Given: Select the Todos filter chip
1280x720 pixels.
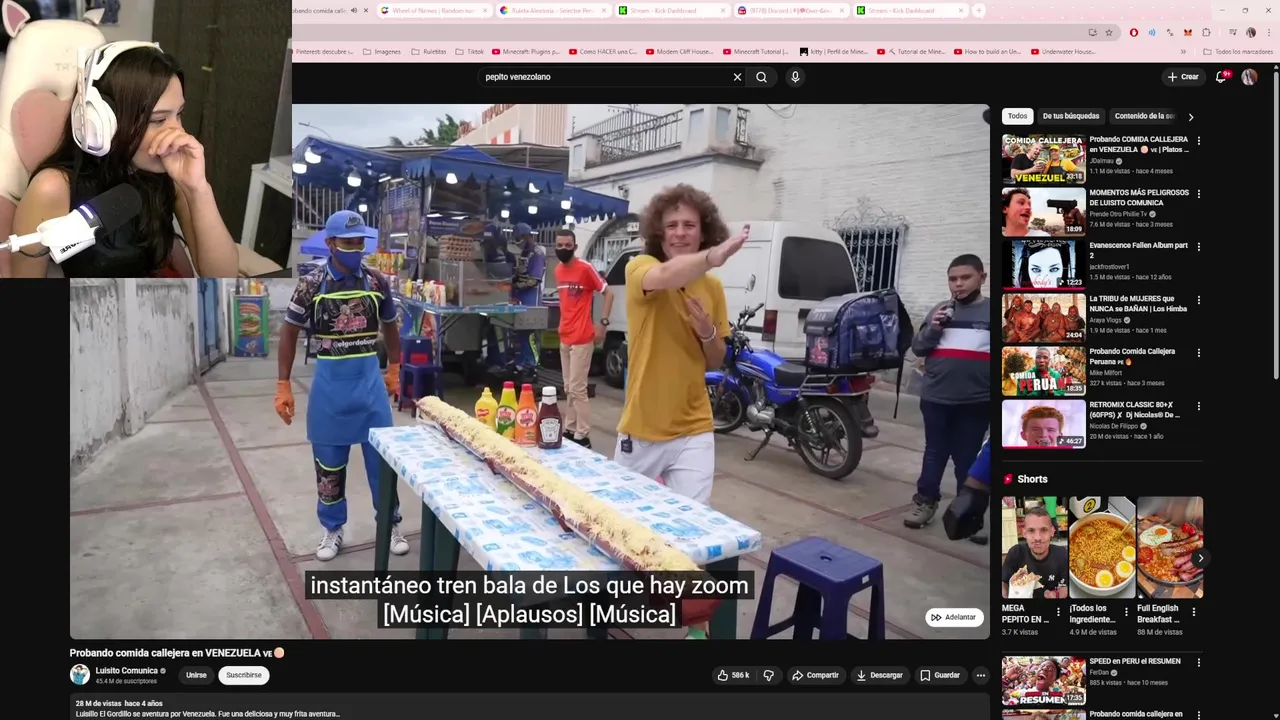Looking at the screenshot, I should coord(1017,116).
